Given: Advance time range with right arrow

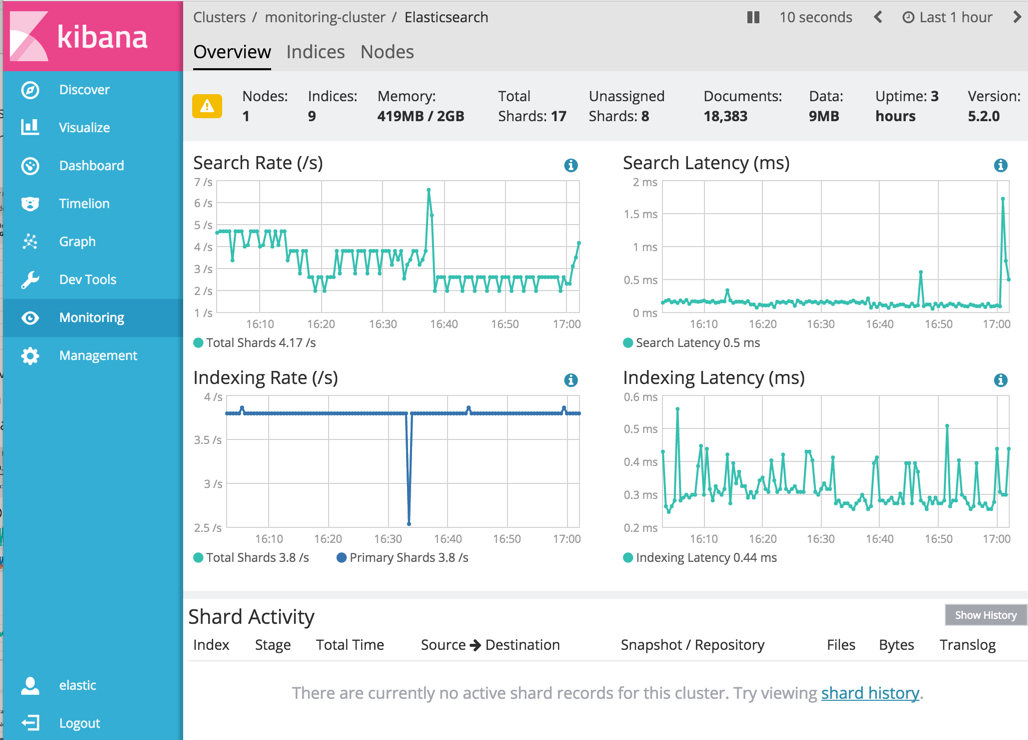Looking at the screenshot, I should [1017, 17].
